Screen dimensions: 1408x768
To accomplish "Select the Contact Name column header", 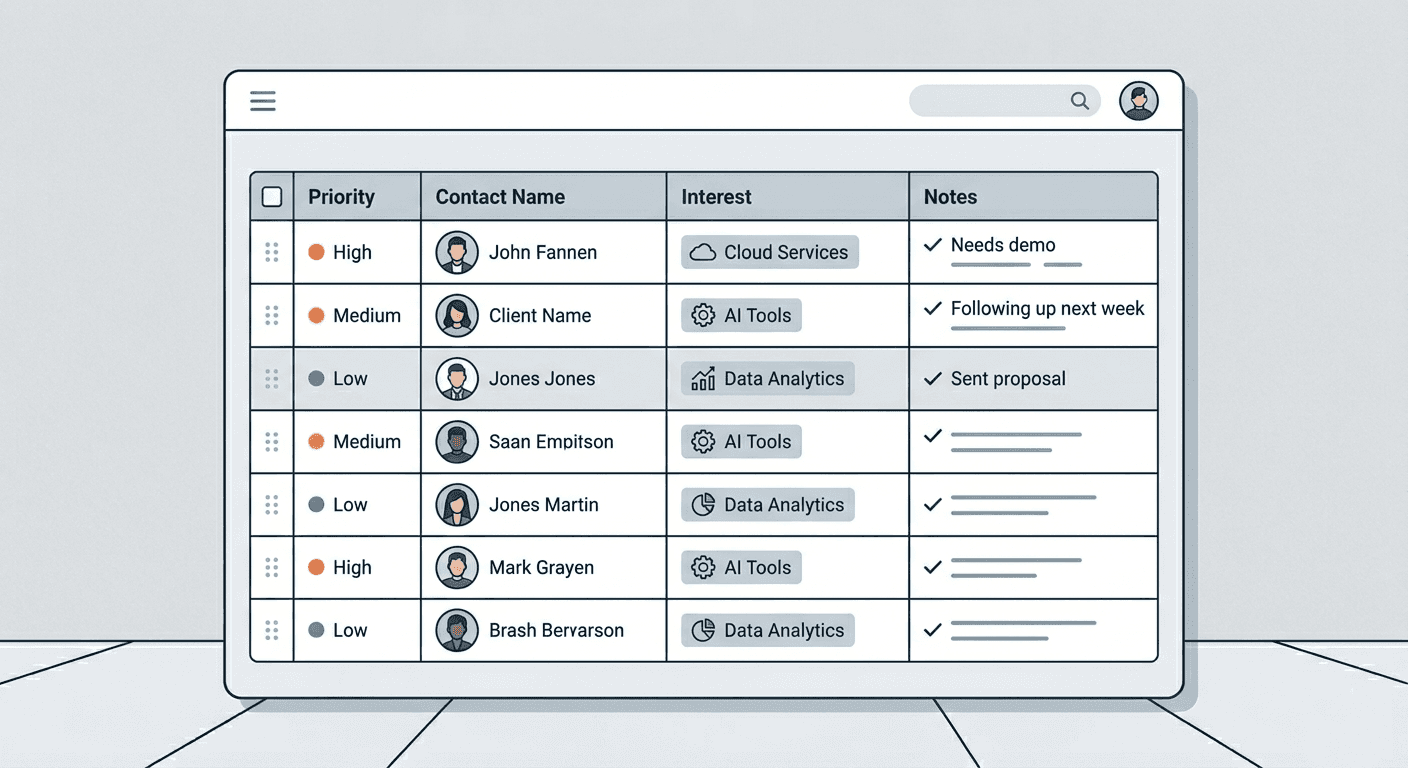I will [x=500, y=196].
